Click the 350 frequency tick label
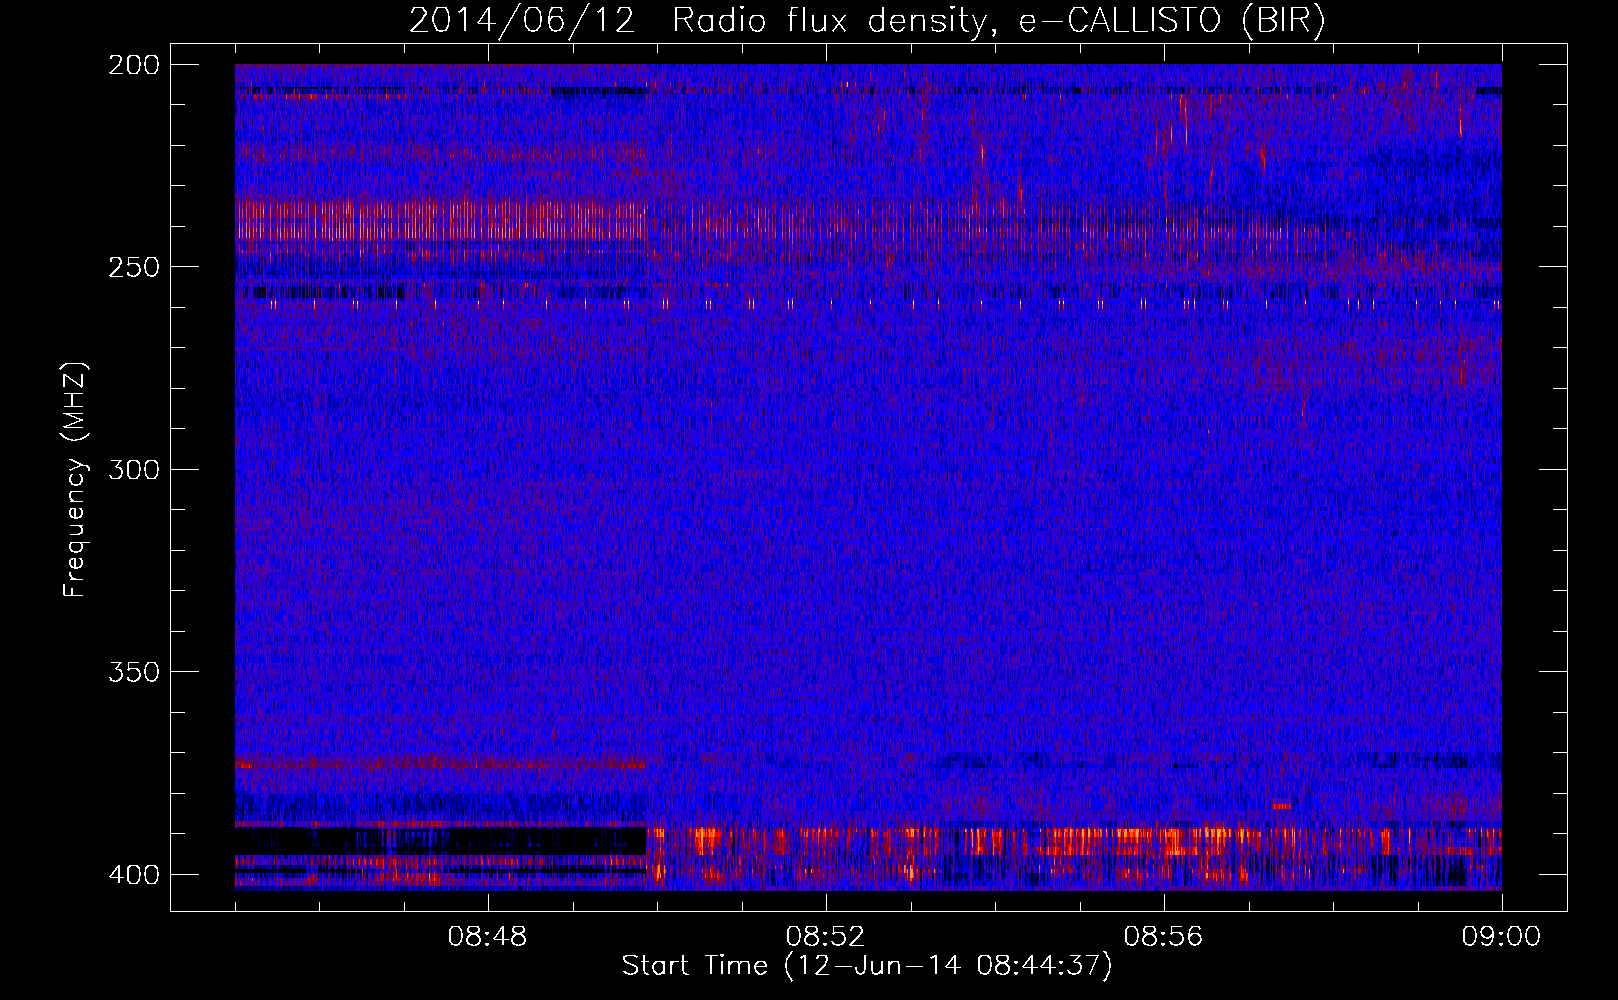This screenshot has width=1618, height=1000. tap(133, 672)
